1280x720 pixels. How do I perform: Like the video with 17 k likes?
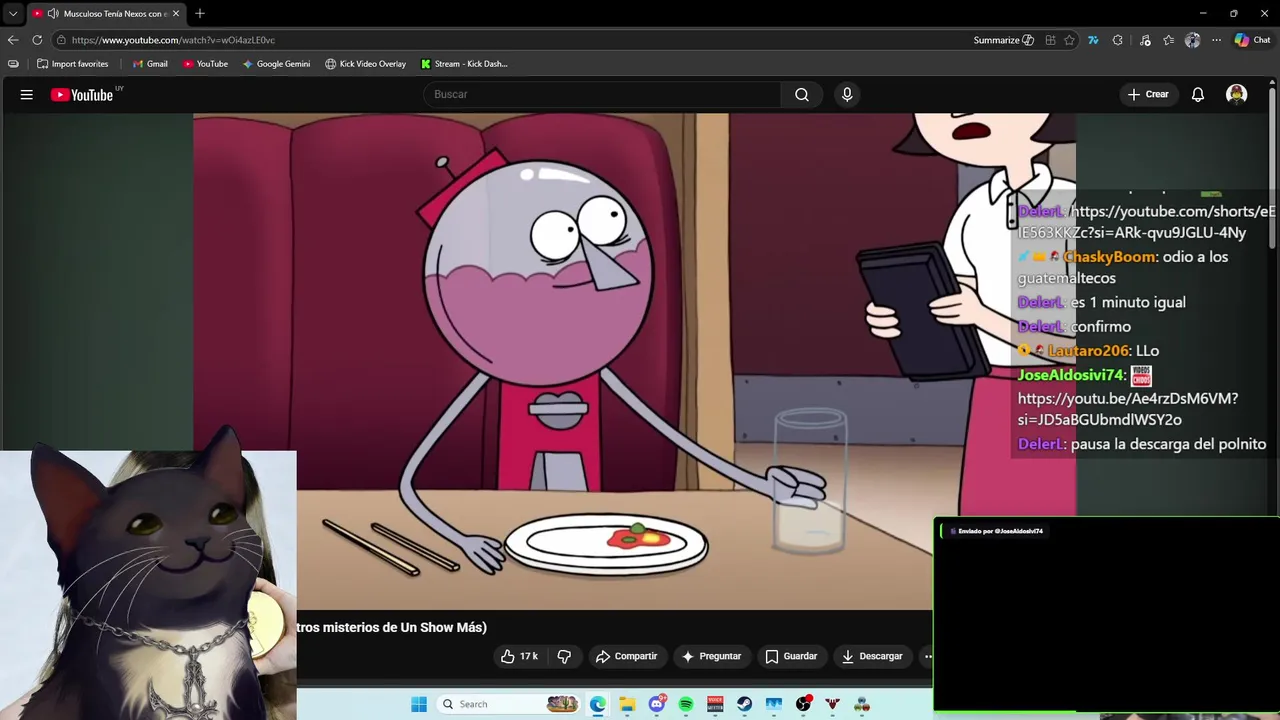pos(519,656)
